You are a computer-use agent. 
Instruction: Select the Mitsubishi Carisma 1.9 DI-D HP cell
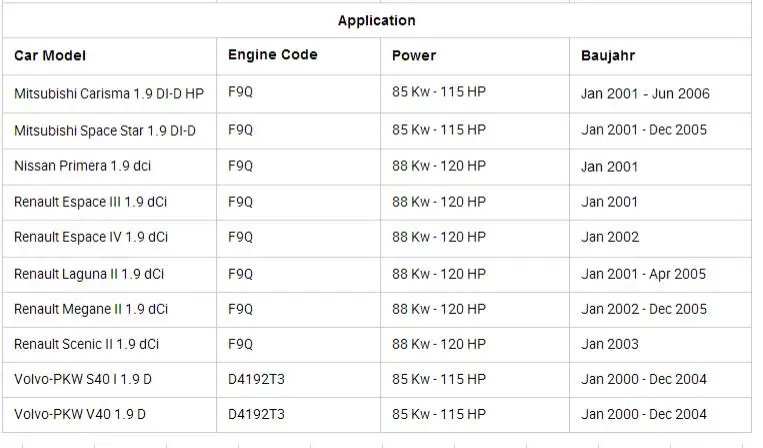(x=109, y=94)
